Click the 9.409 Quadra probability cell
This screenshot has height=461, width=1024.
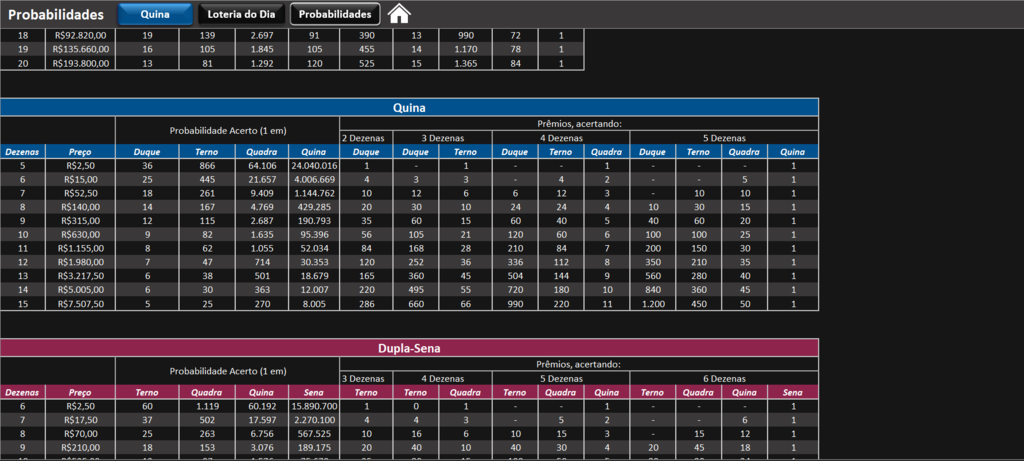(262, 193)
